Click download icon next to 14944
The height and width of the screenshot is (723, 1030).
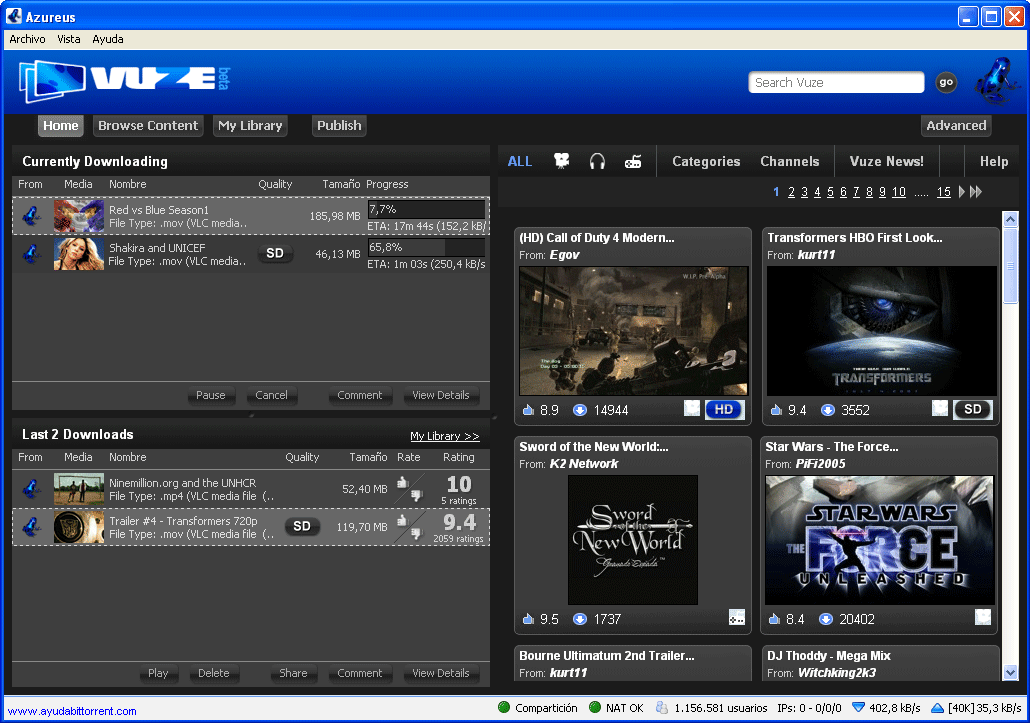click(579, 410)
